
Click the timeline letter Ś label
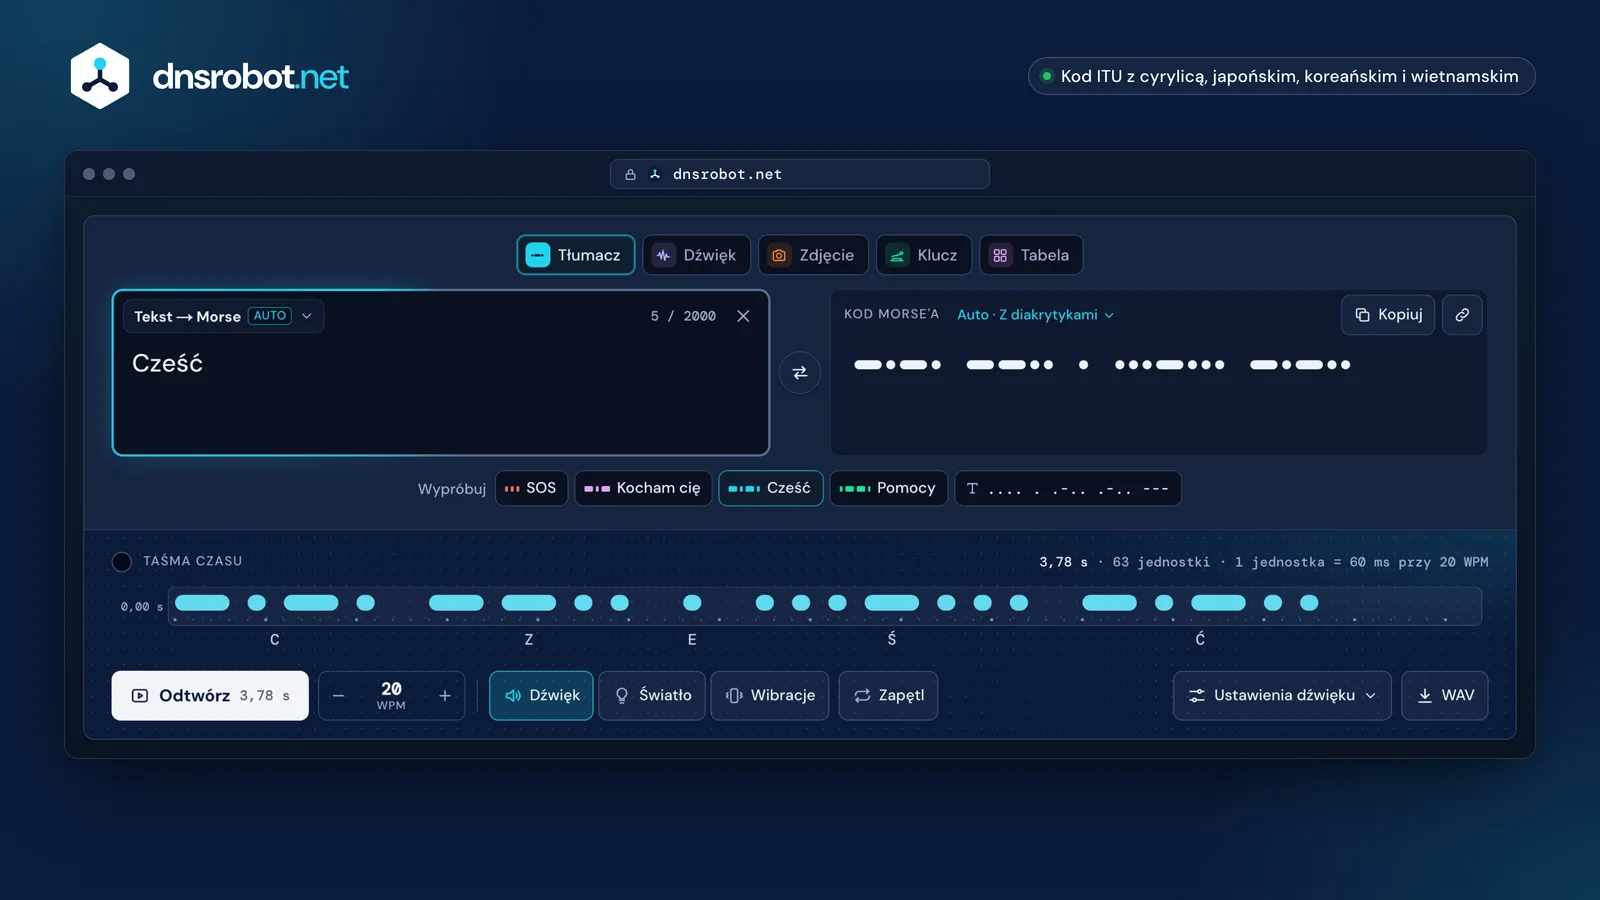click(892, 639)
